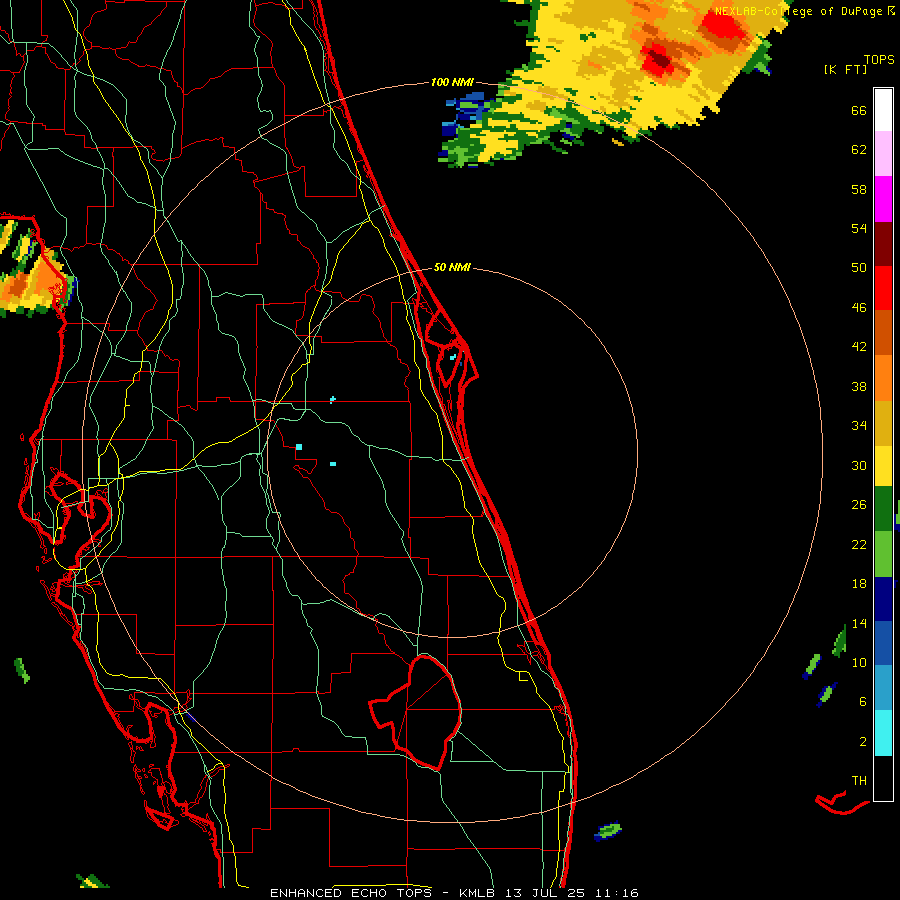
Task: Select the bright yellow legend band
Action: (883, 466)
